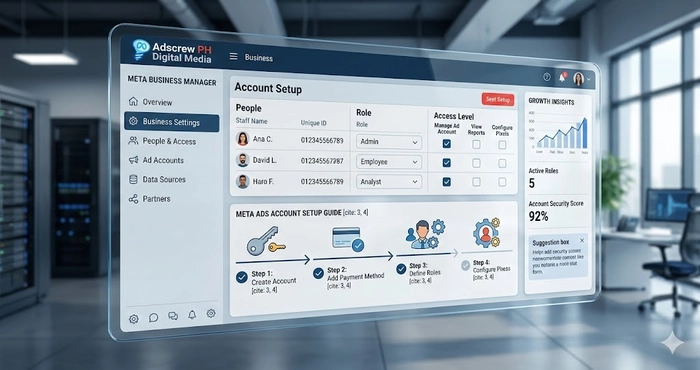700x370 pixels.
Task: Open the Analyst role dropdown for Haro F.
Action: click(389, 182)
